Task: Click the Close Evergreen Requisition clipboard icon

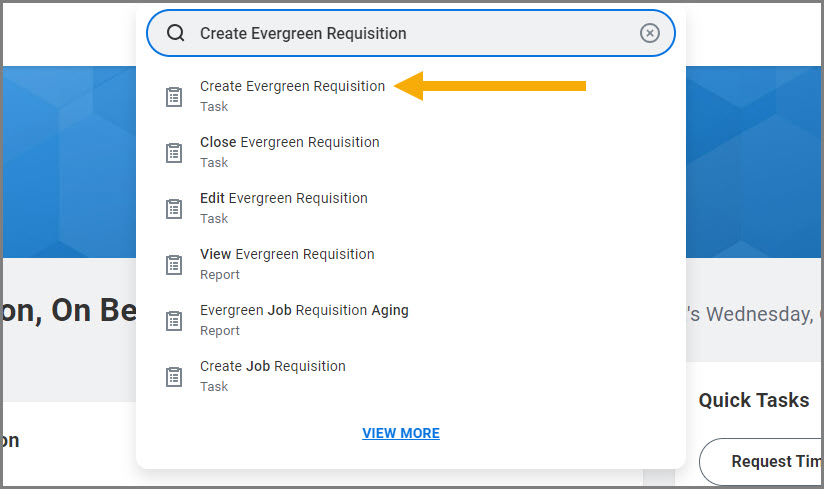Action: coord(174,153)
